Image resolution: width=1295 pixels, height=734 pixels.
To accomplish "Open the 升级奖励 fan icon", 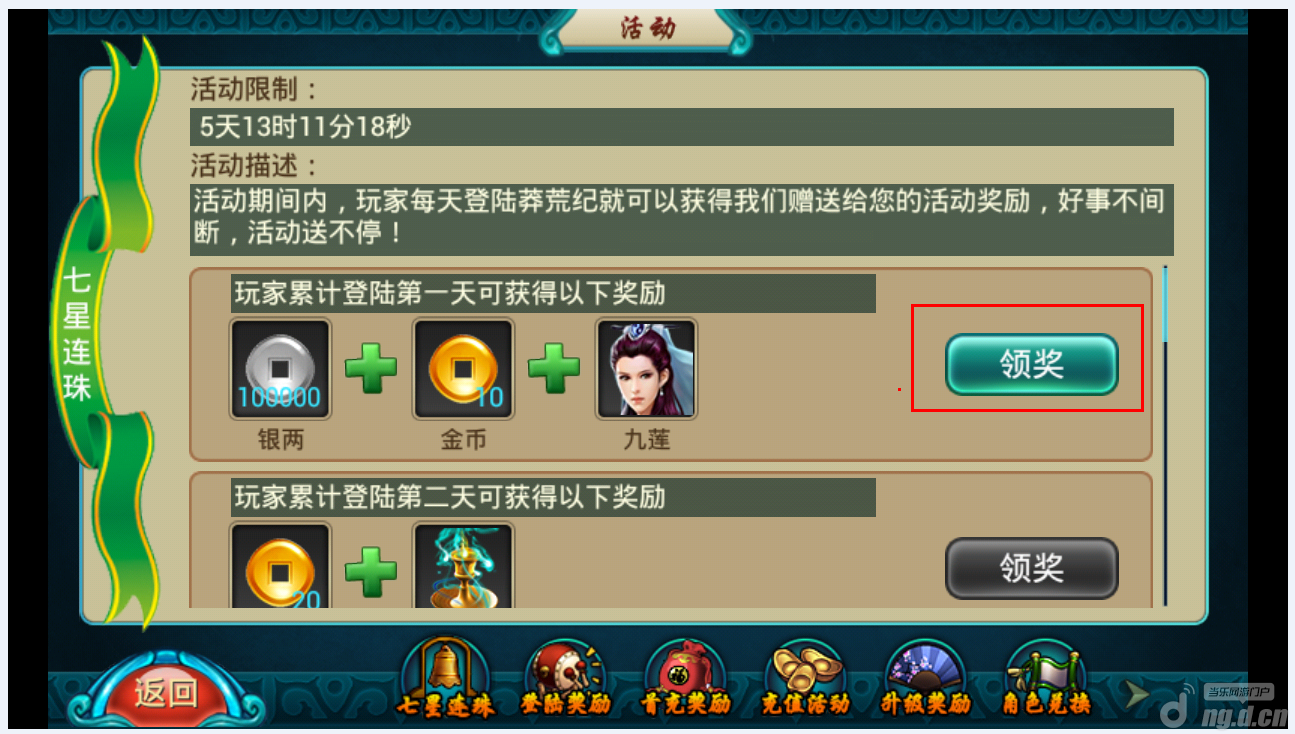I will (926, 679).
